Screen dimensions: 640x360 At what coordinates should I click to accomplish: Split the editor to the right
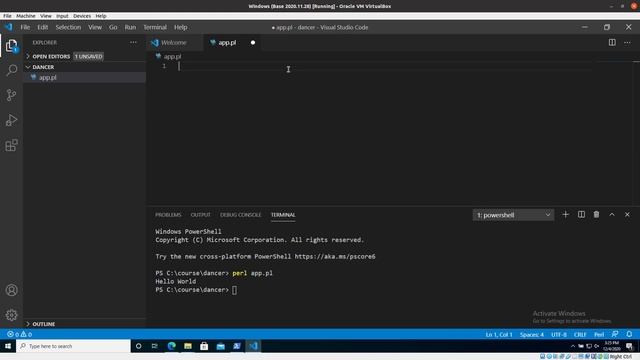(x=612, y=42)
